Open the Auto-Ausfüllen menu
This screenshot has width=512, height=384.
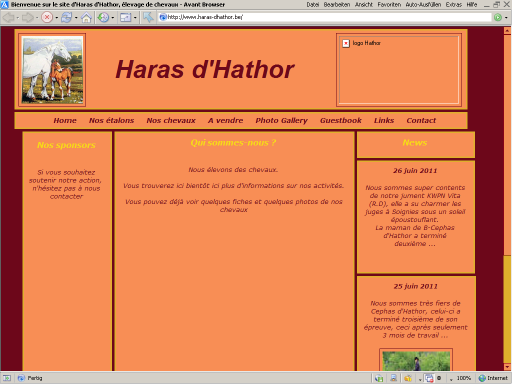point(423,5)
